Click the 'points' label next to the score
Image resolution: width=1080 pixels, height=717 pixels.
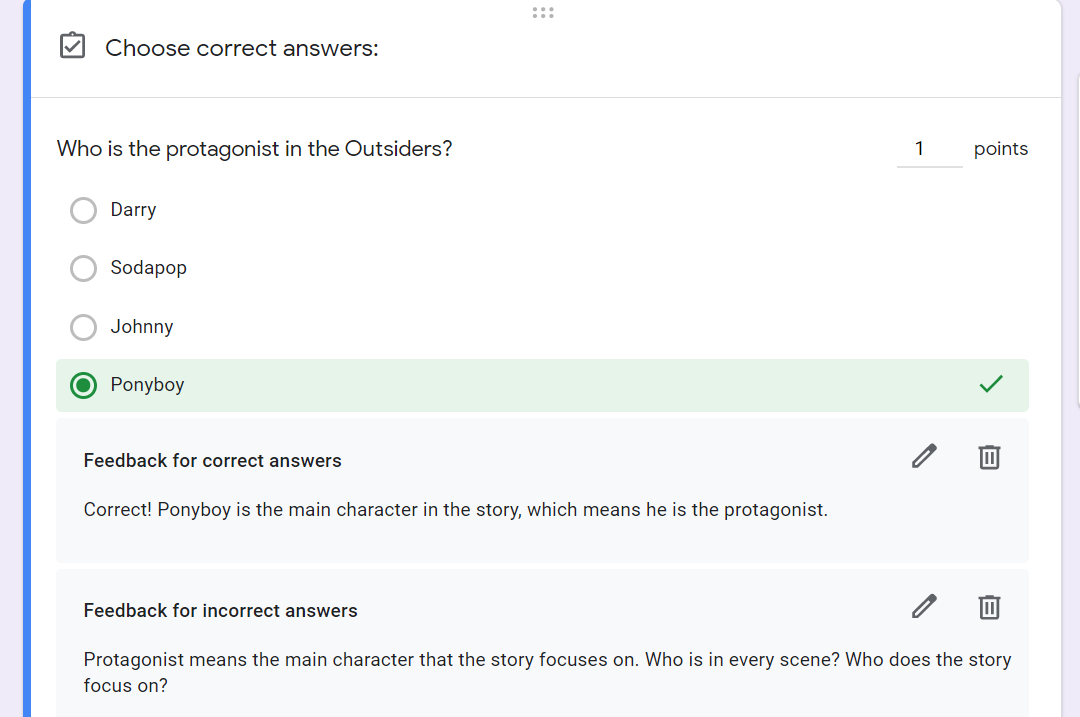[x=1000, y=149]
